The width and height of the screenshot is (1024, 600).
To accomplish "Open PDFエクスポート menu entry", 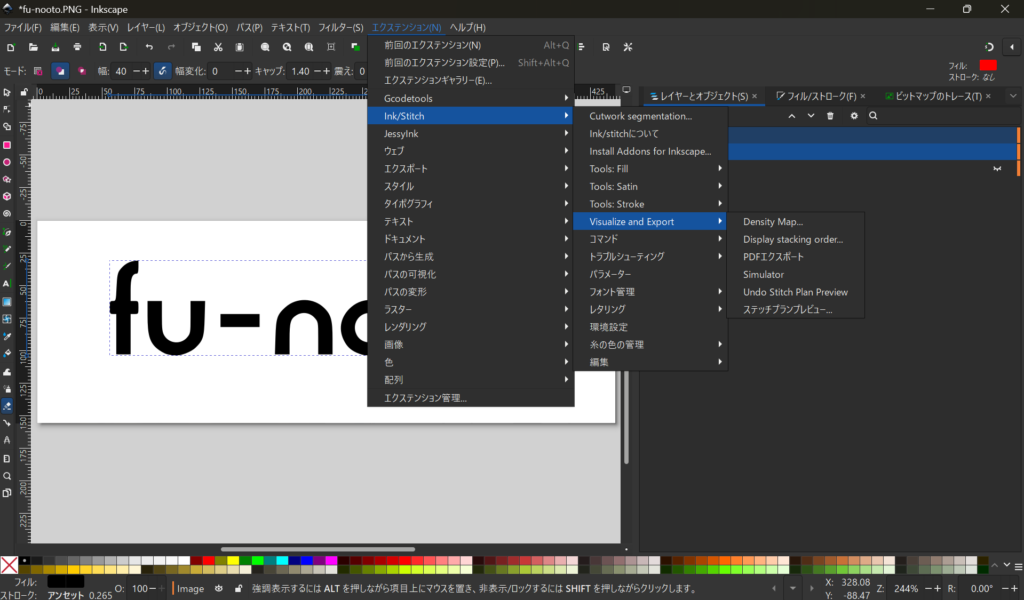I will pyautogui.click(x=774, y=257).
